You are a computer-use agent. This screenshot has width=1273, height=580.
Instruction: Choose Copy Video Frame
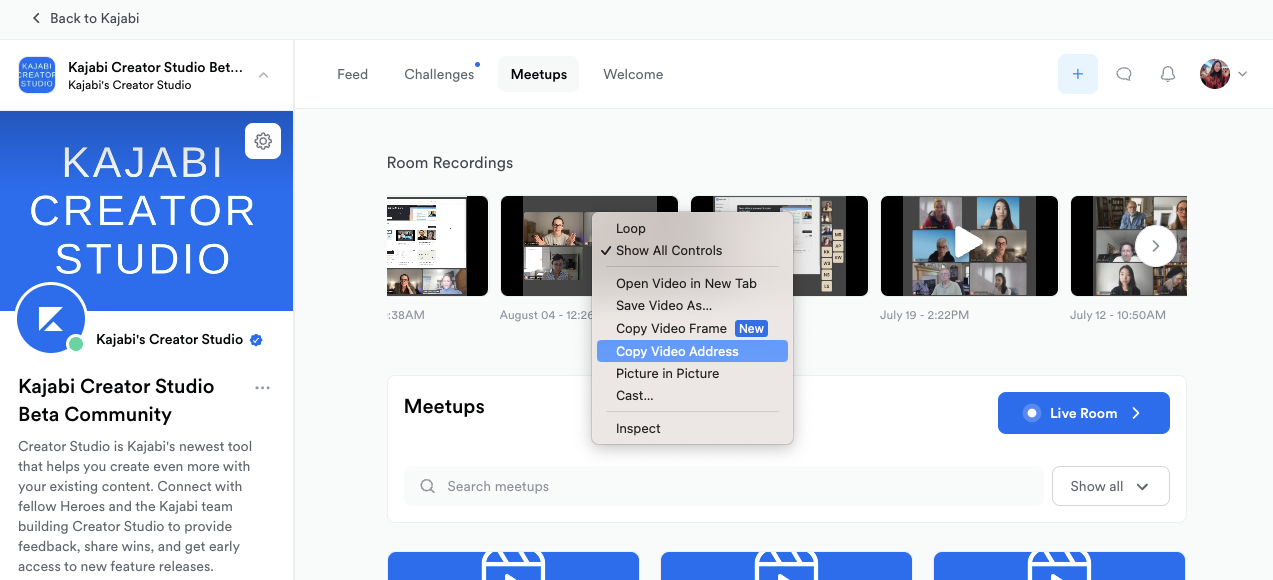[x=692, y=329]
